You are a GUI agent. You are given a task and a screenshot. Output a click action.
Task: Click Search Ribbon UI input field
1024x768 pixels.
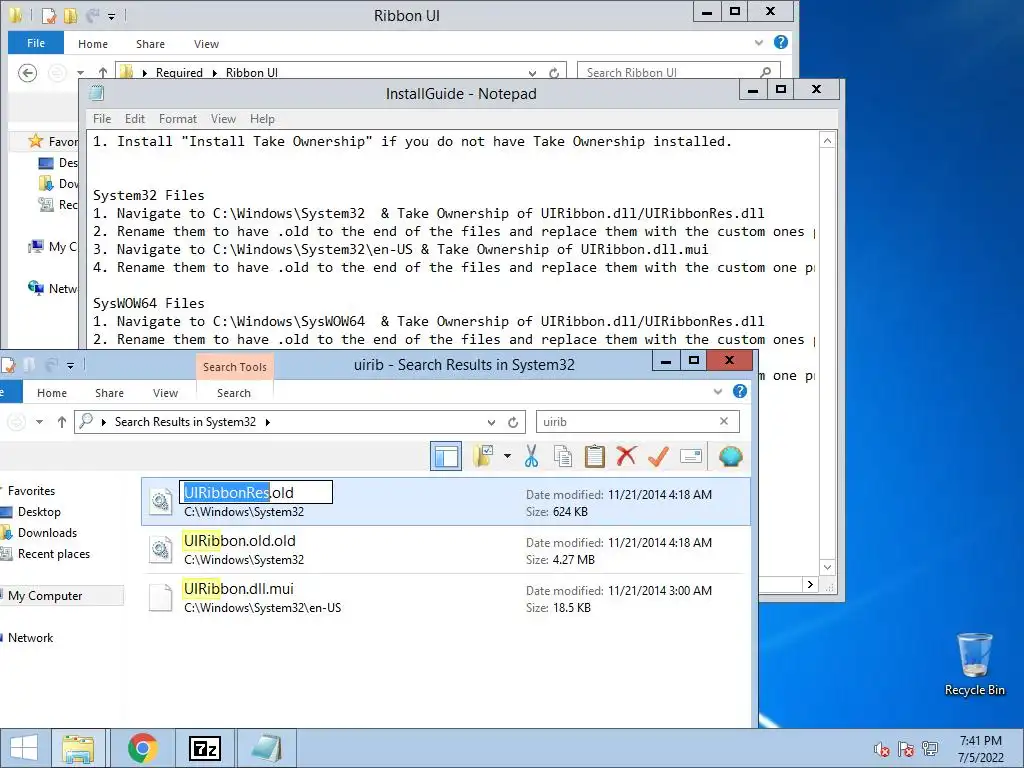(670, 72)
